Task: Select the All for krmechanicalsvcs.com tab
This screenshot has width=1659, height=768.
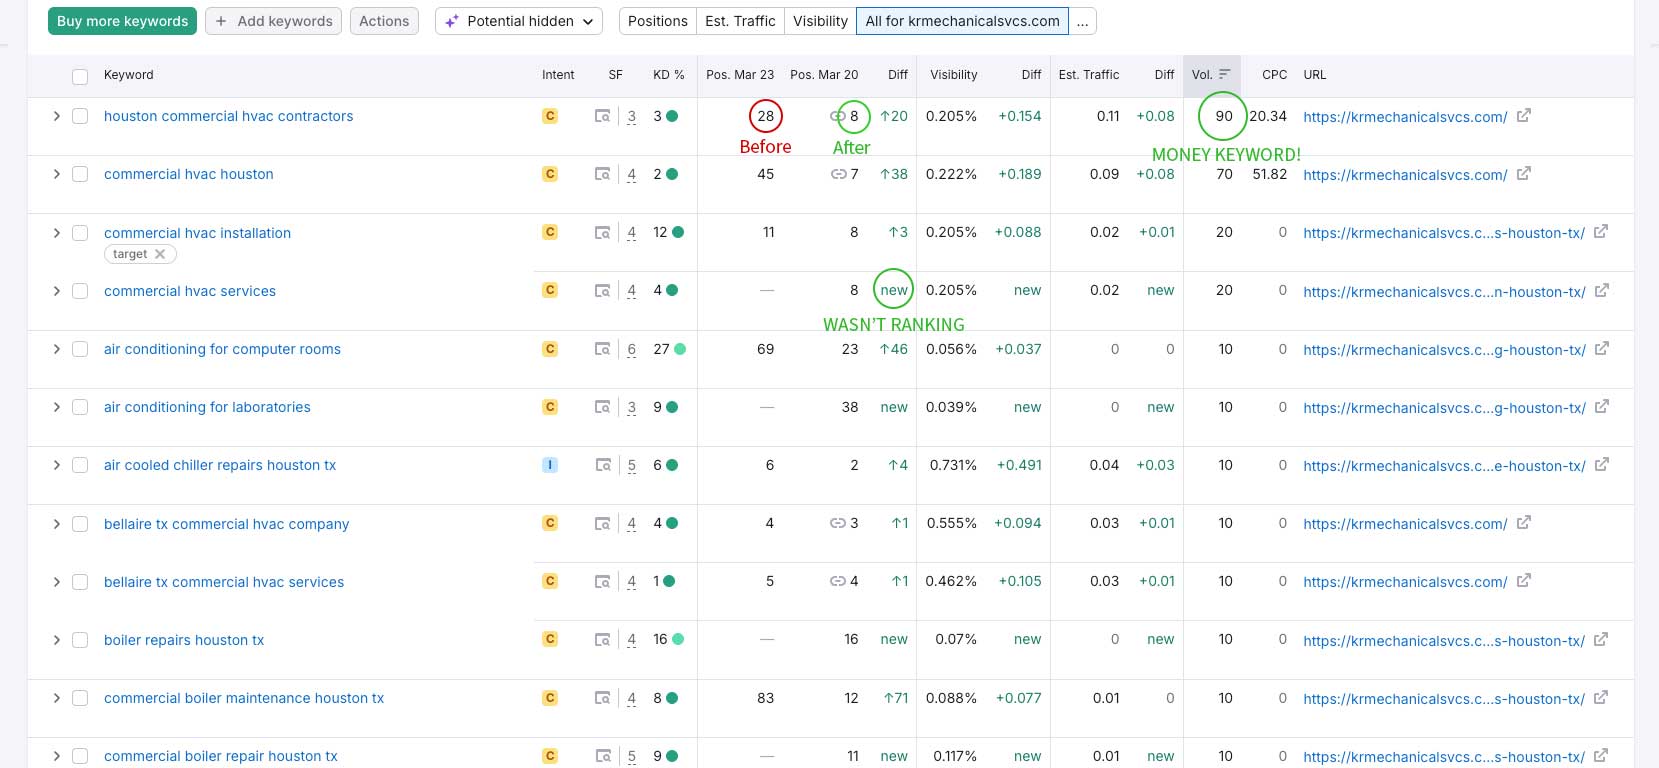Action: 962,21
